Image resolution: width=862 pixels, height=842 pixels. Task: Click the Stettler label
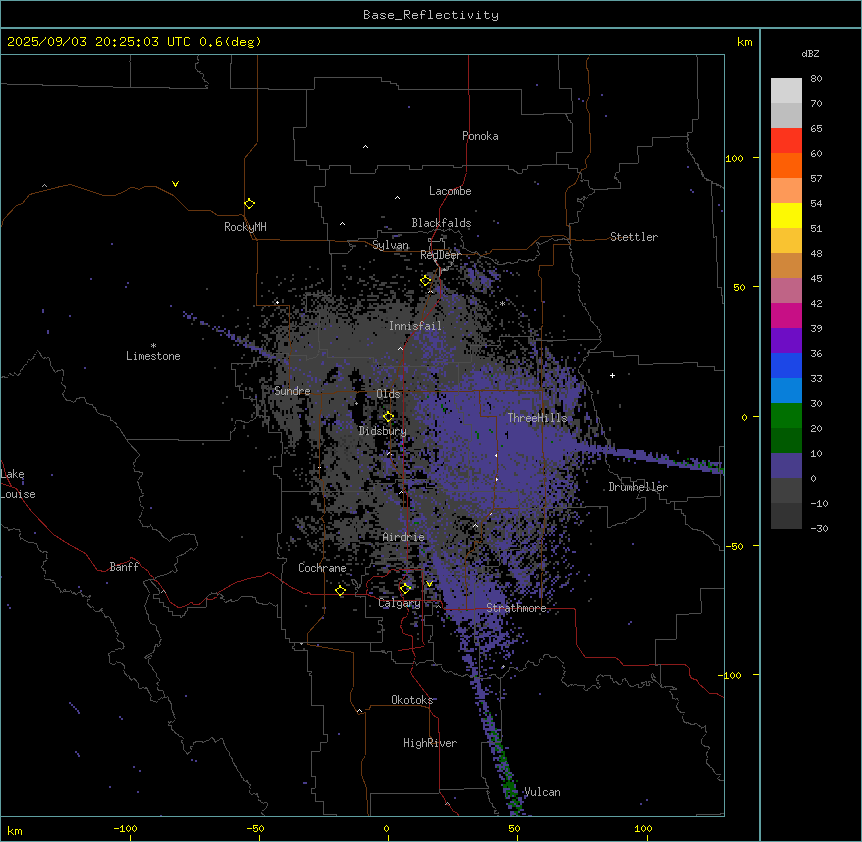[x=634, y=237]
